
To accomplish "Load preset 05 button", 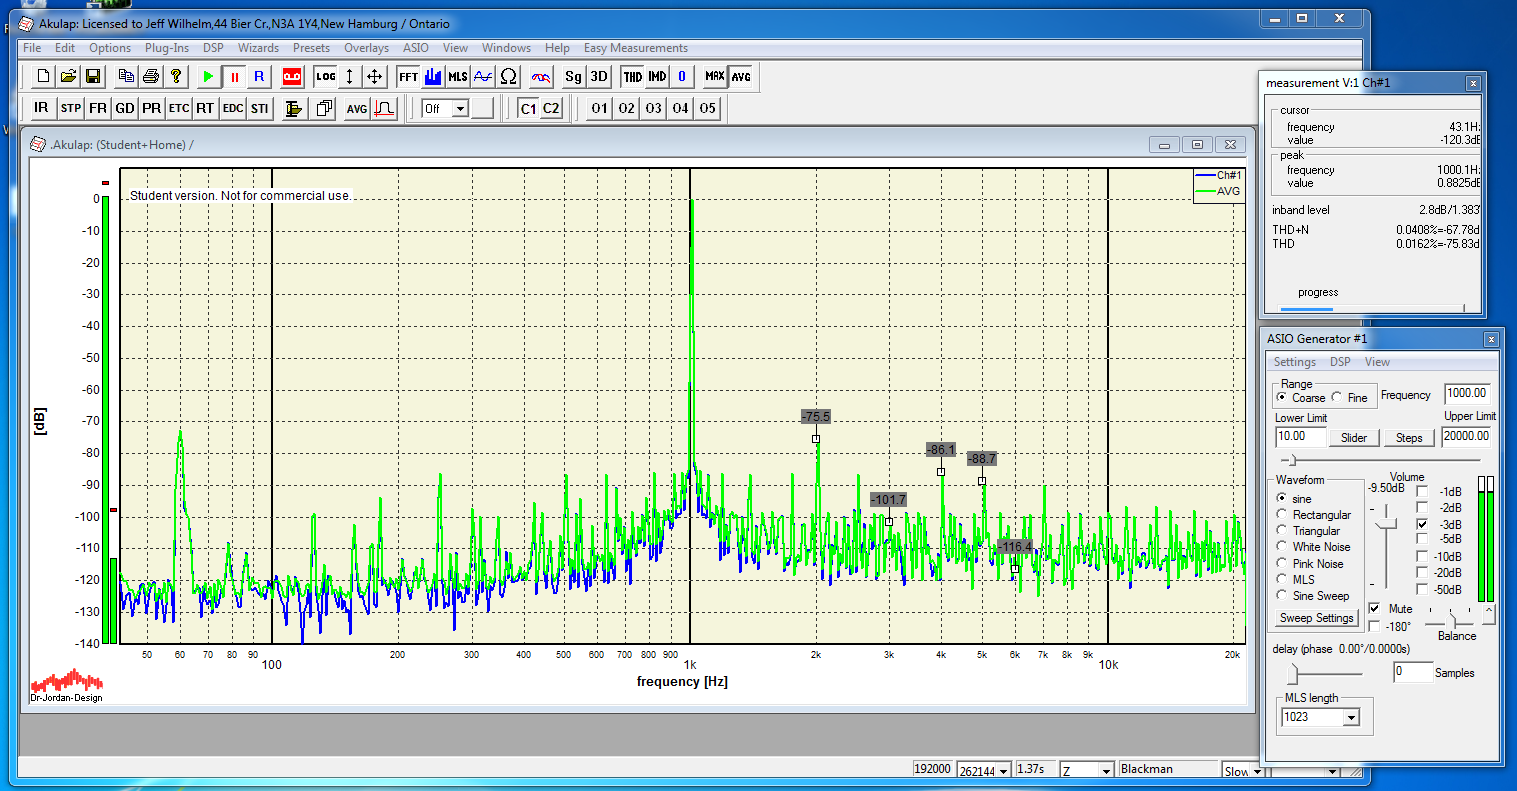I will [707, 108].
